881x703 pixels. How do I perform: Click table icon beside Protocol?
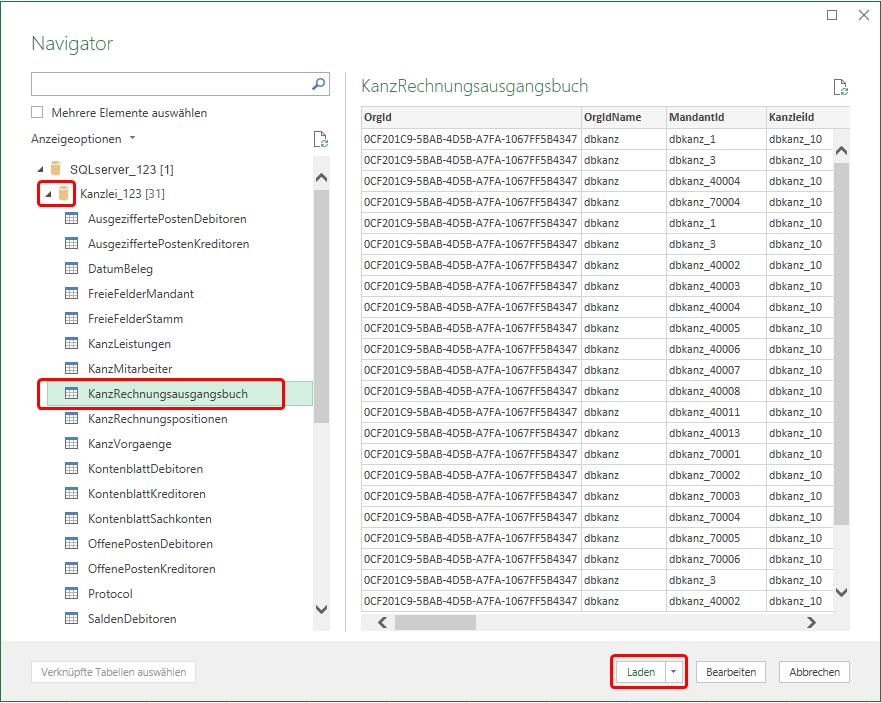coord(71,593)
